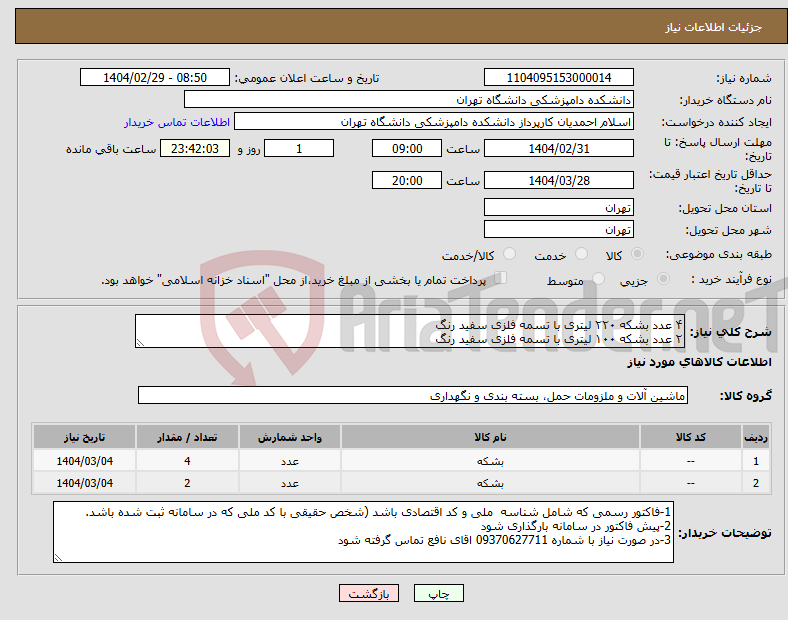Click the price validity time 20:00
The width and height of the screenshot is (788, 620).
(x=407, y=180)
